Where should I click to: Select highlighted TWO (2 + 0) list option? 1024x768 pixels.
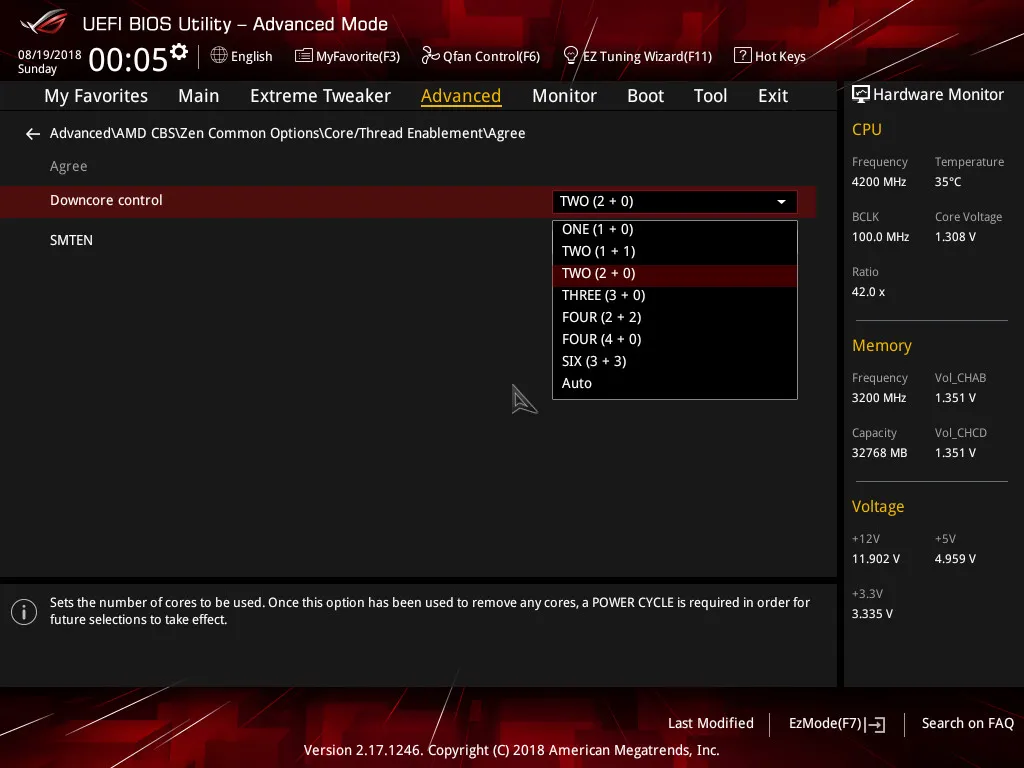pos(675,274)
